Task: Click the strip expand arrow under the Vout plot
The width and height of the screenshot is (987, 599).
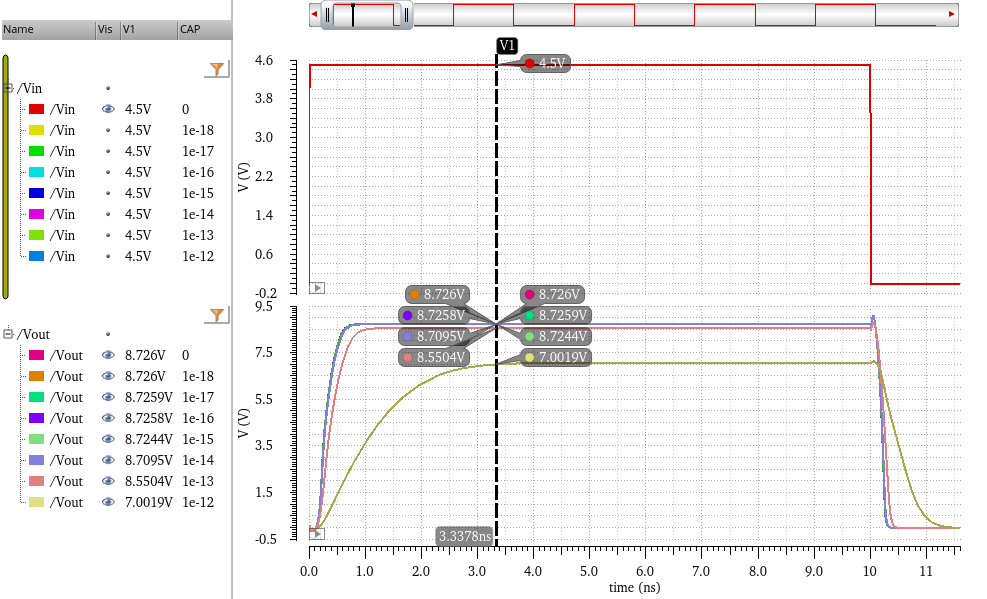Action: point(315,536)
